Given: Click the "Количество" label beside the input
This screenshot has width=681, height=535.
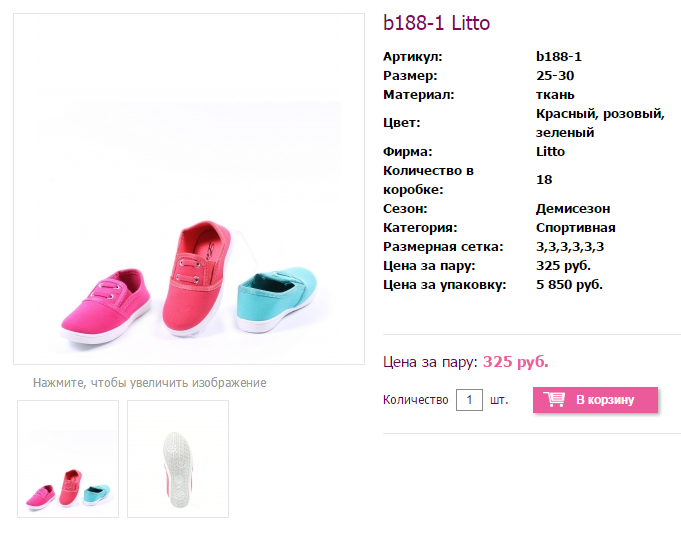Looking at the screenshot, I should 415,400.
